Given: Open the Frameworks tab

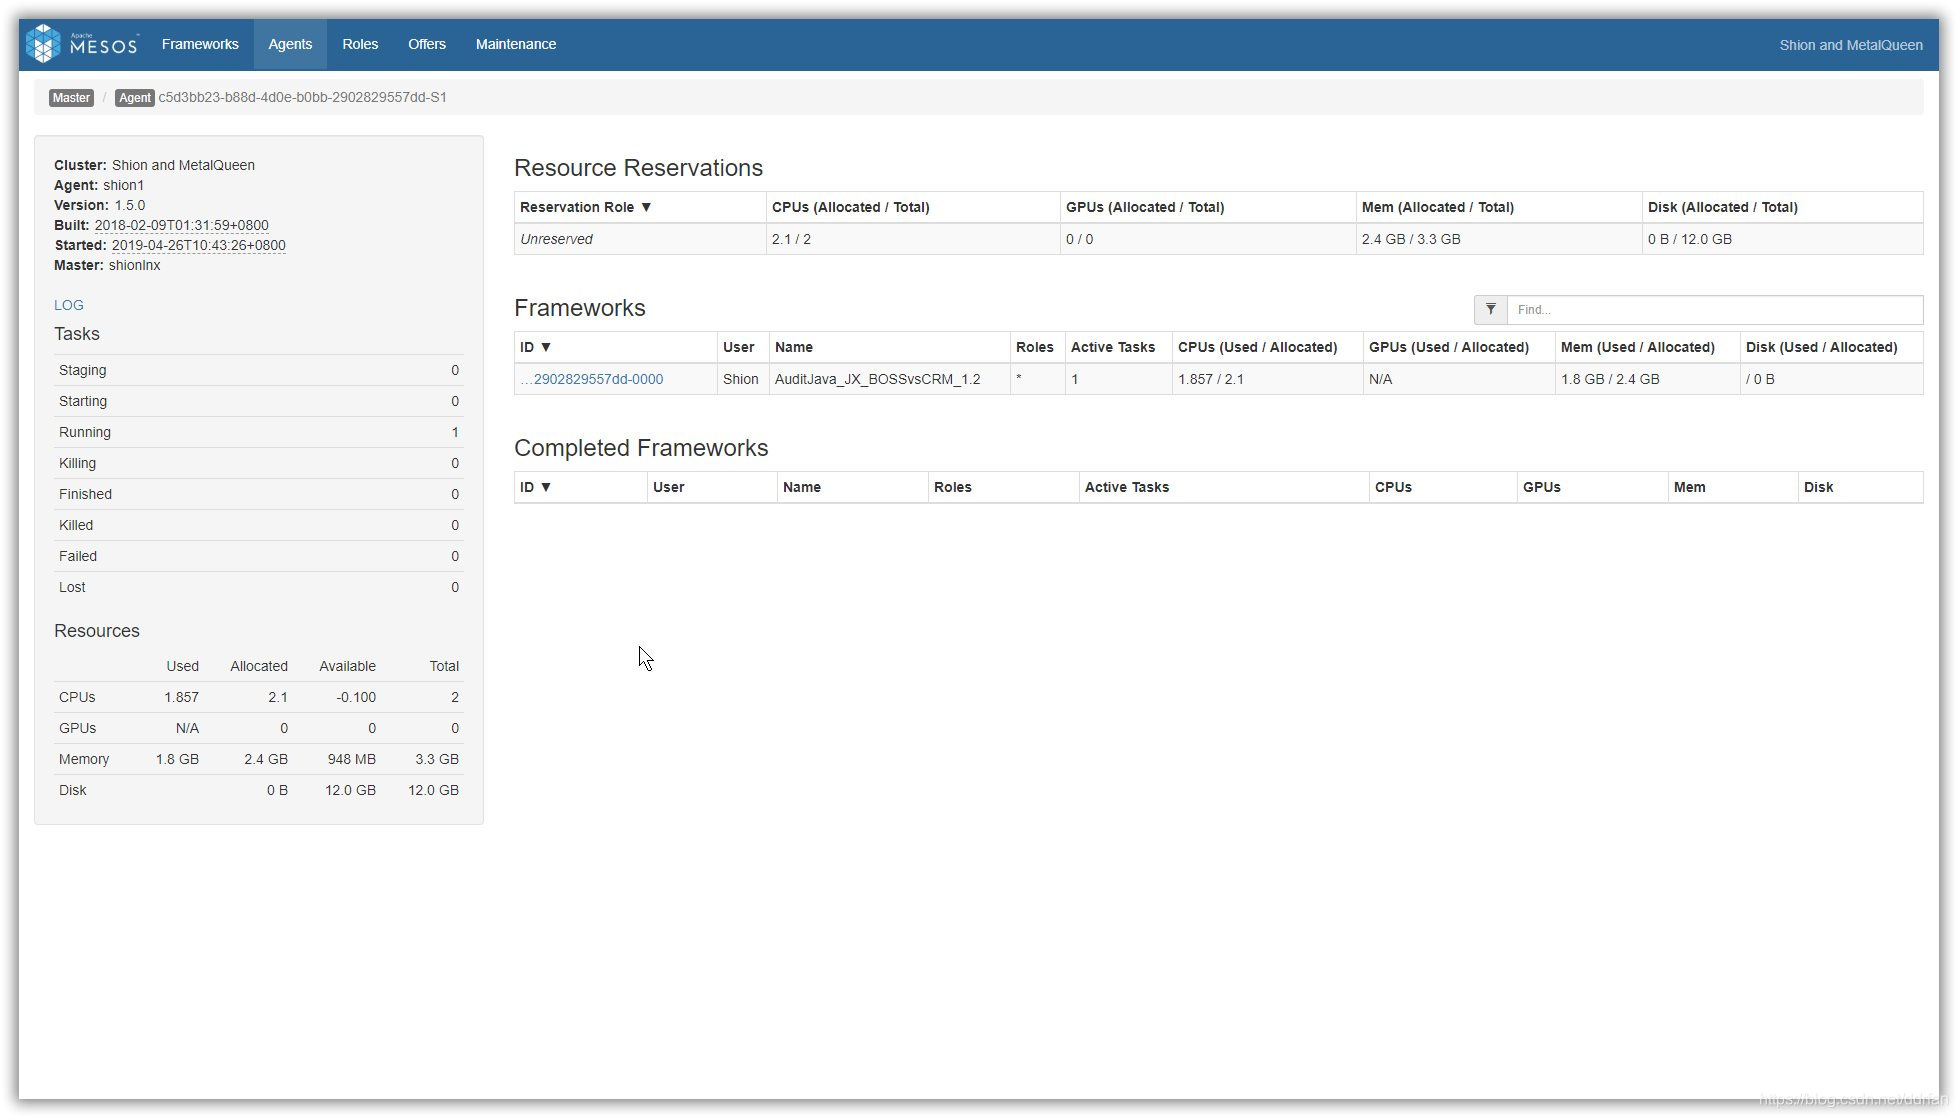Looking at the screenshot, I should (x=199, y=44).
